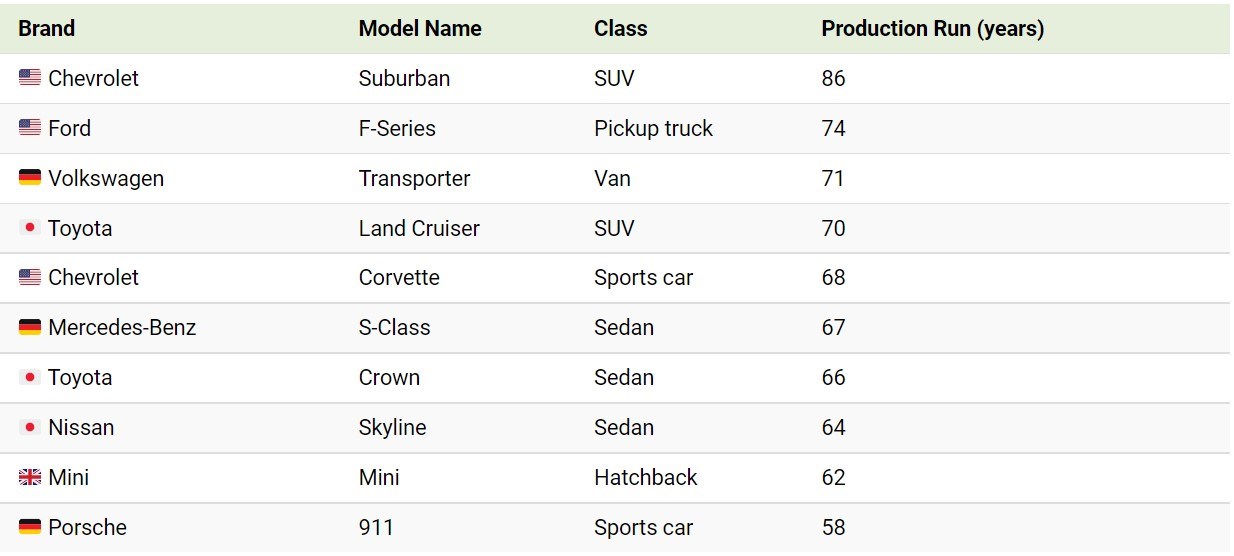Click the German flag beside Porsche
1234x556 pixels.
click(x=30, y=527)
